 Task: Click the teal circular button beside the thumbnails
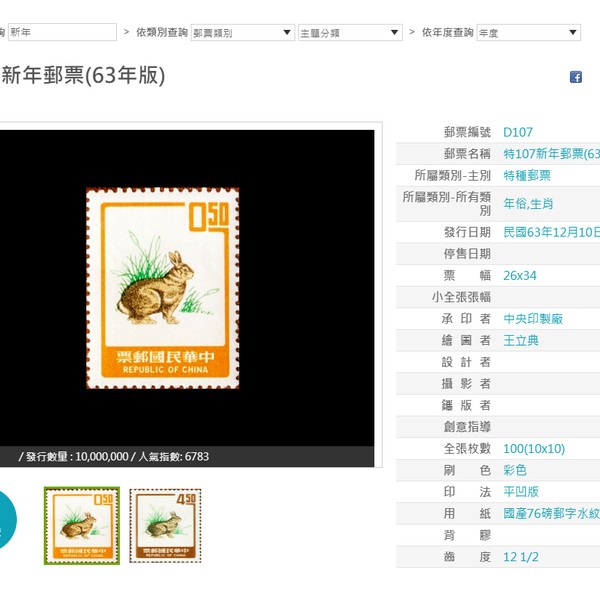tap(6, 519)
